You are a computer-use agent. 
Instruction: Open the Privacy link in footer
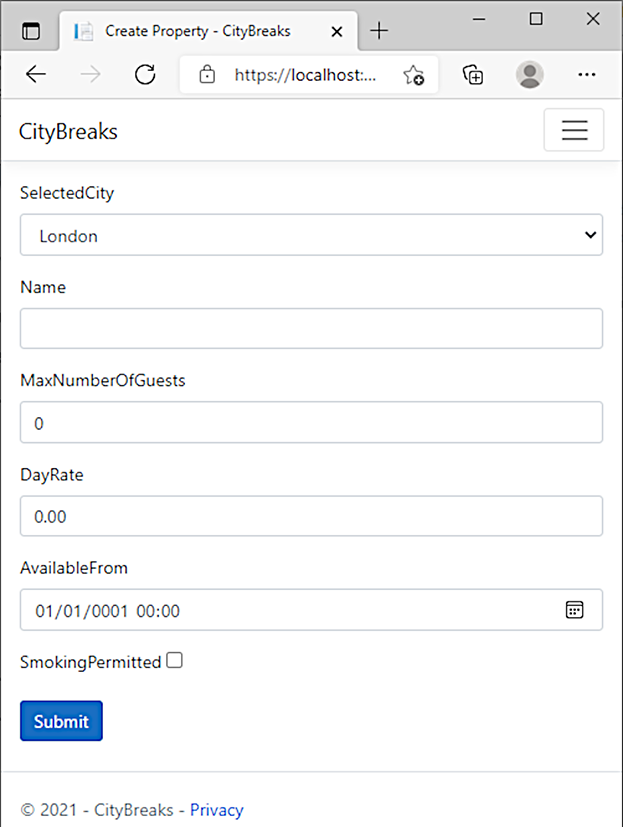coord(217,810)
